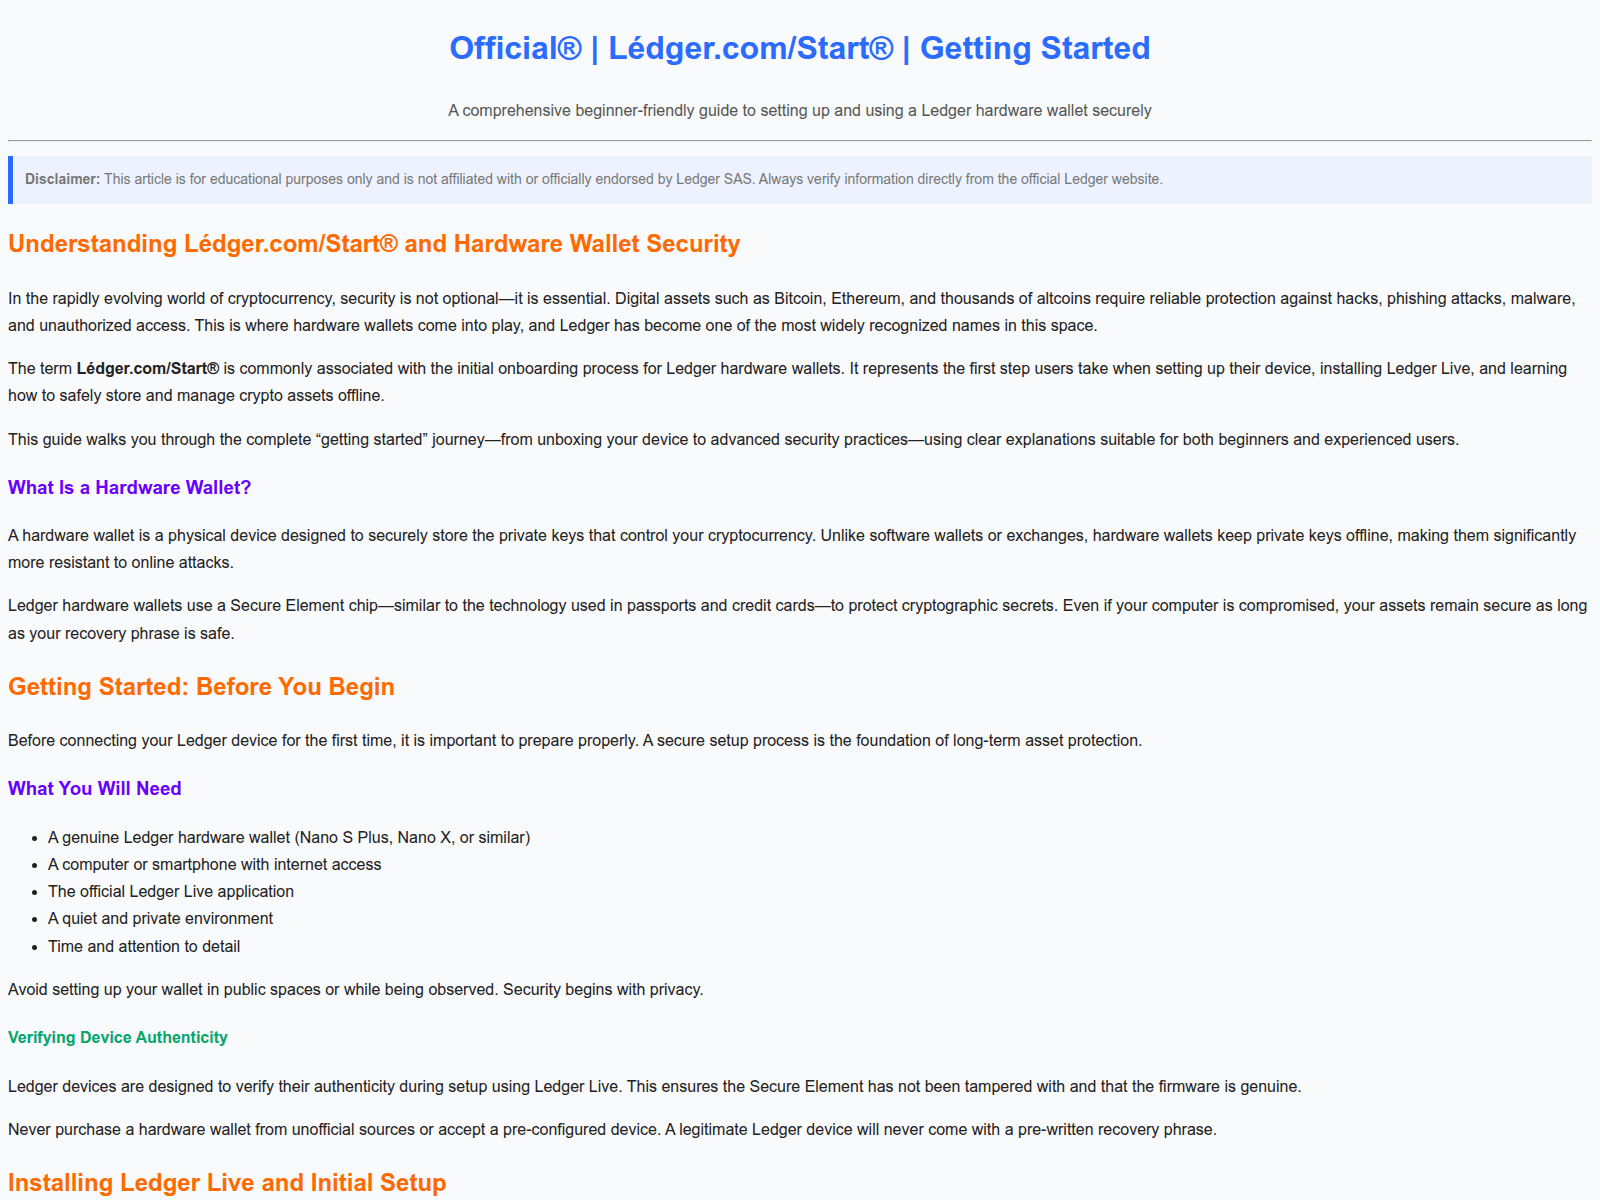This screenshot has width=1600, height=1200.
Task: Click the paragraph starting 'Never purchase a hardware wallet'
Action: [612, 1129]
